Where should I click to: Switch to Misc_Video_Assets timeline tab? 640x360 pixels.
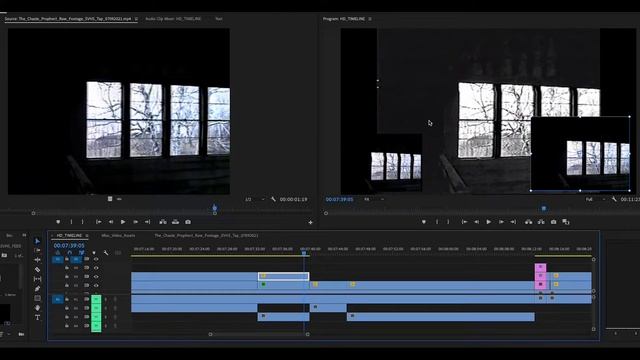118,236
